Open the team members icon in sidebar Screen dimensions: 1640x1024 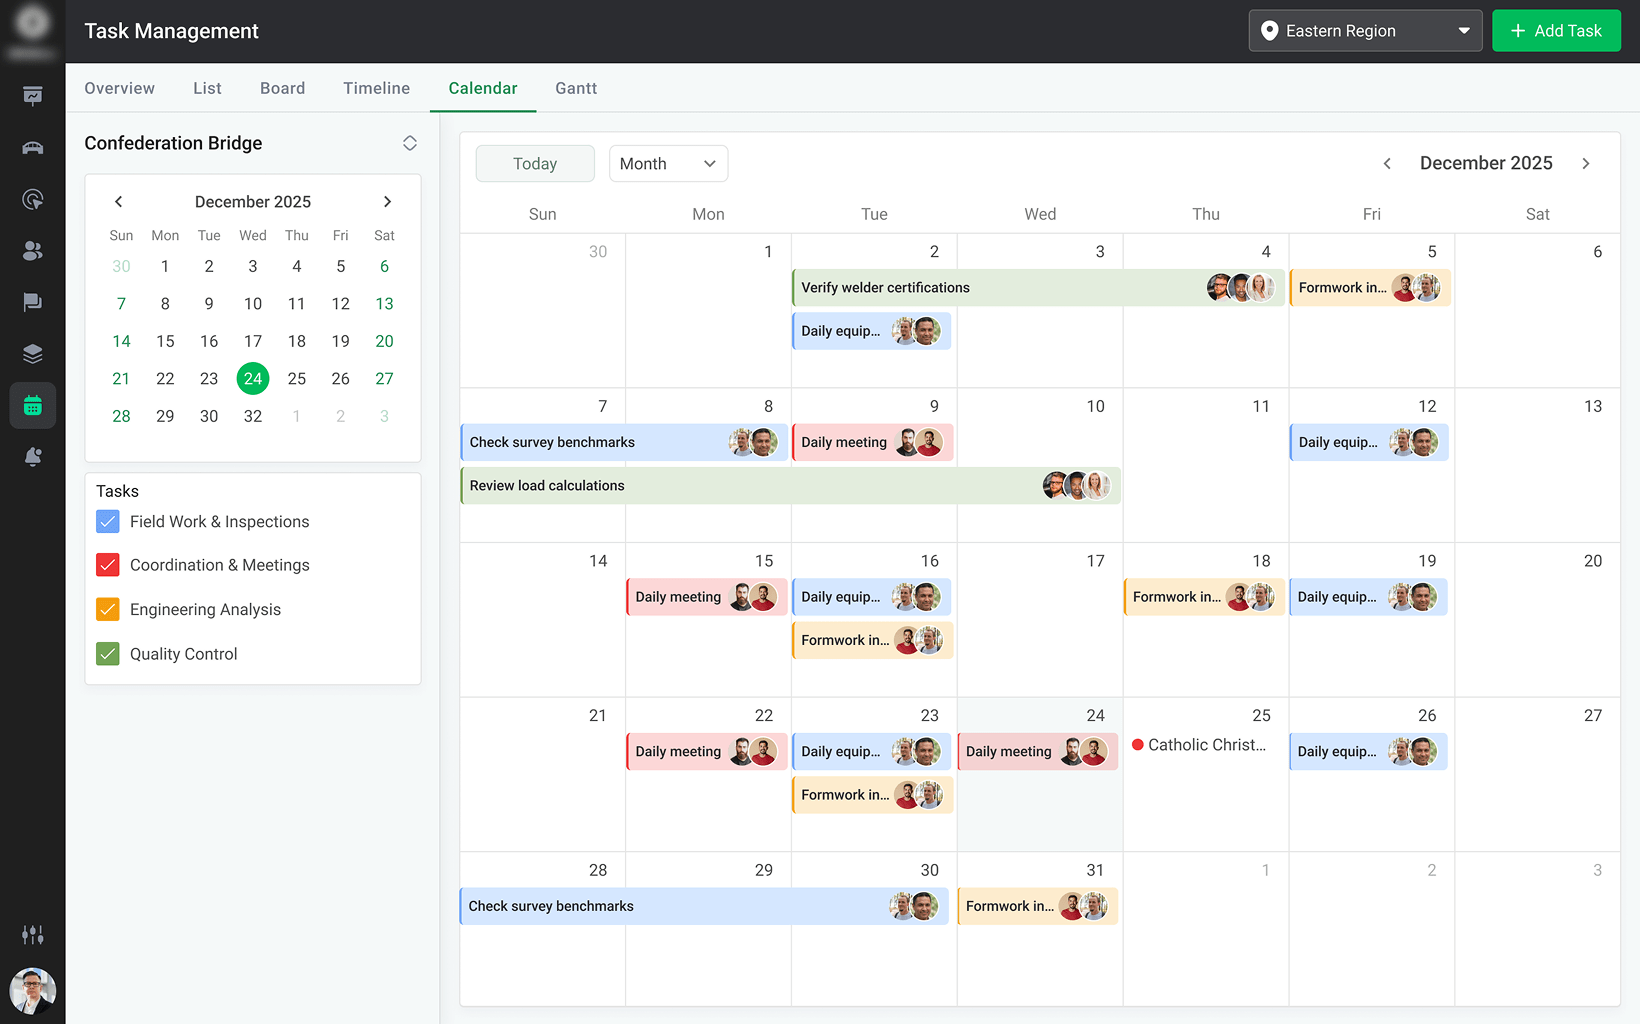pos(32,251)
